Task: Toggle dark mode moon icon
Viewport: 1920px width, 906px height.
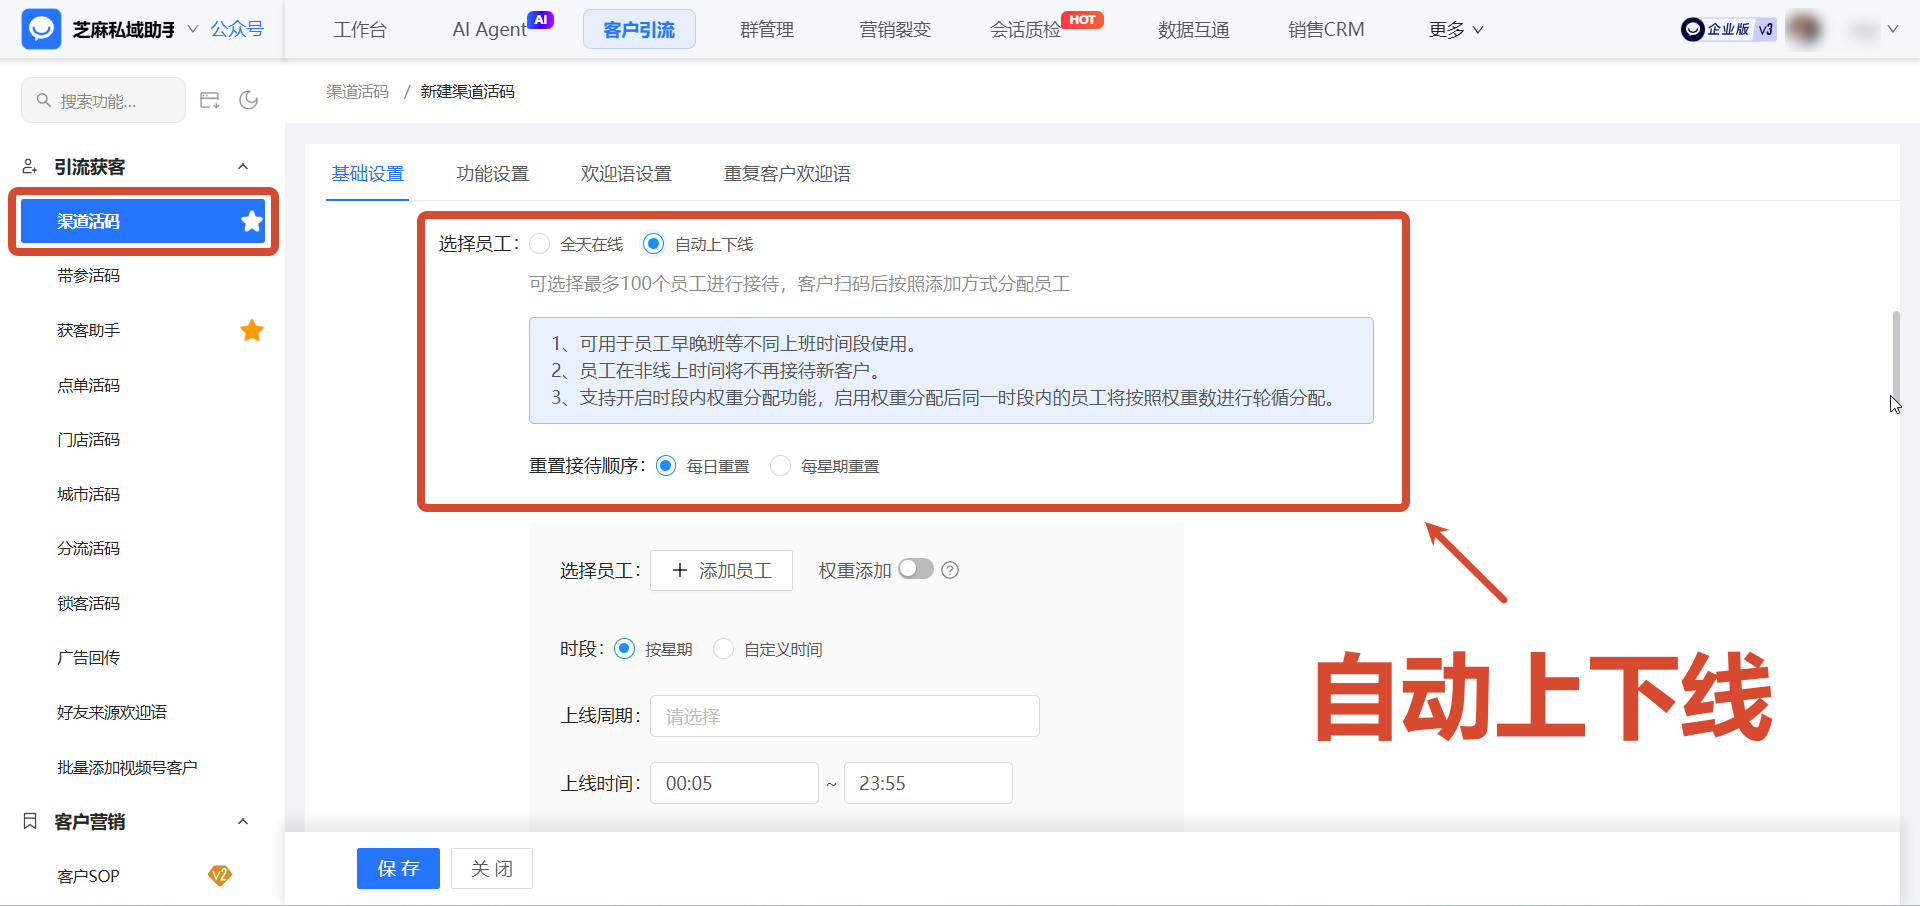Action: 249,100
